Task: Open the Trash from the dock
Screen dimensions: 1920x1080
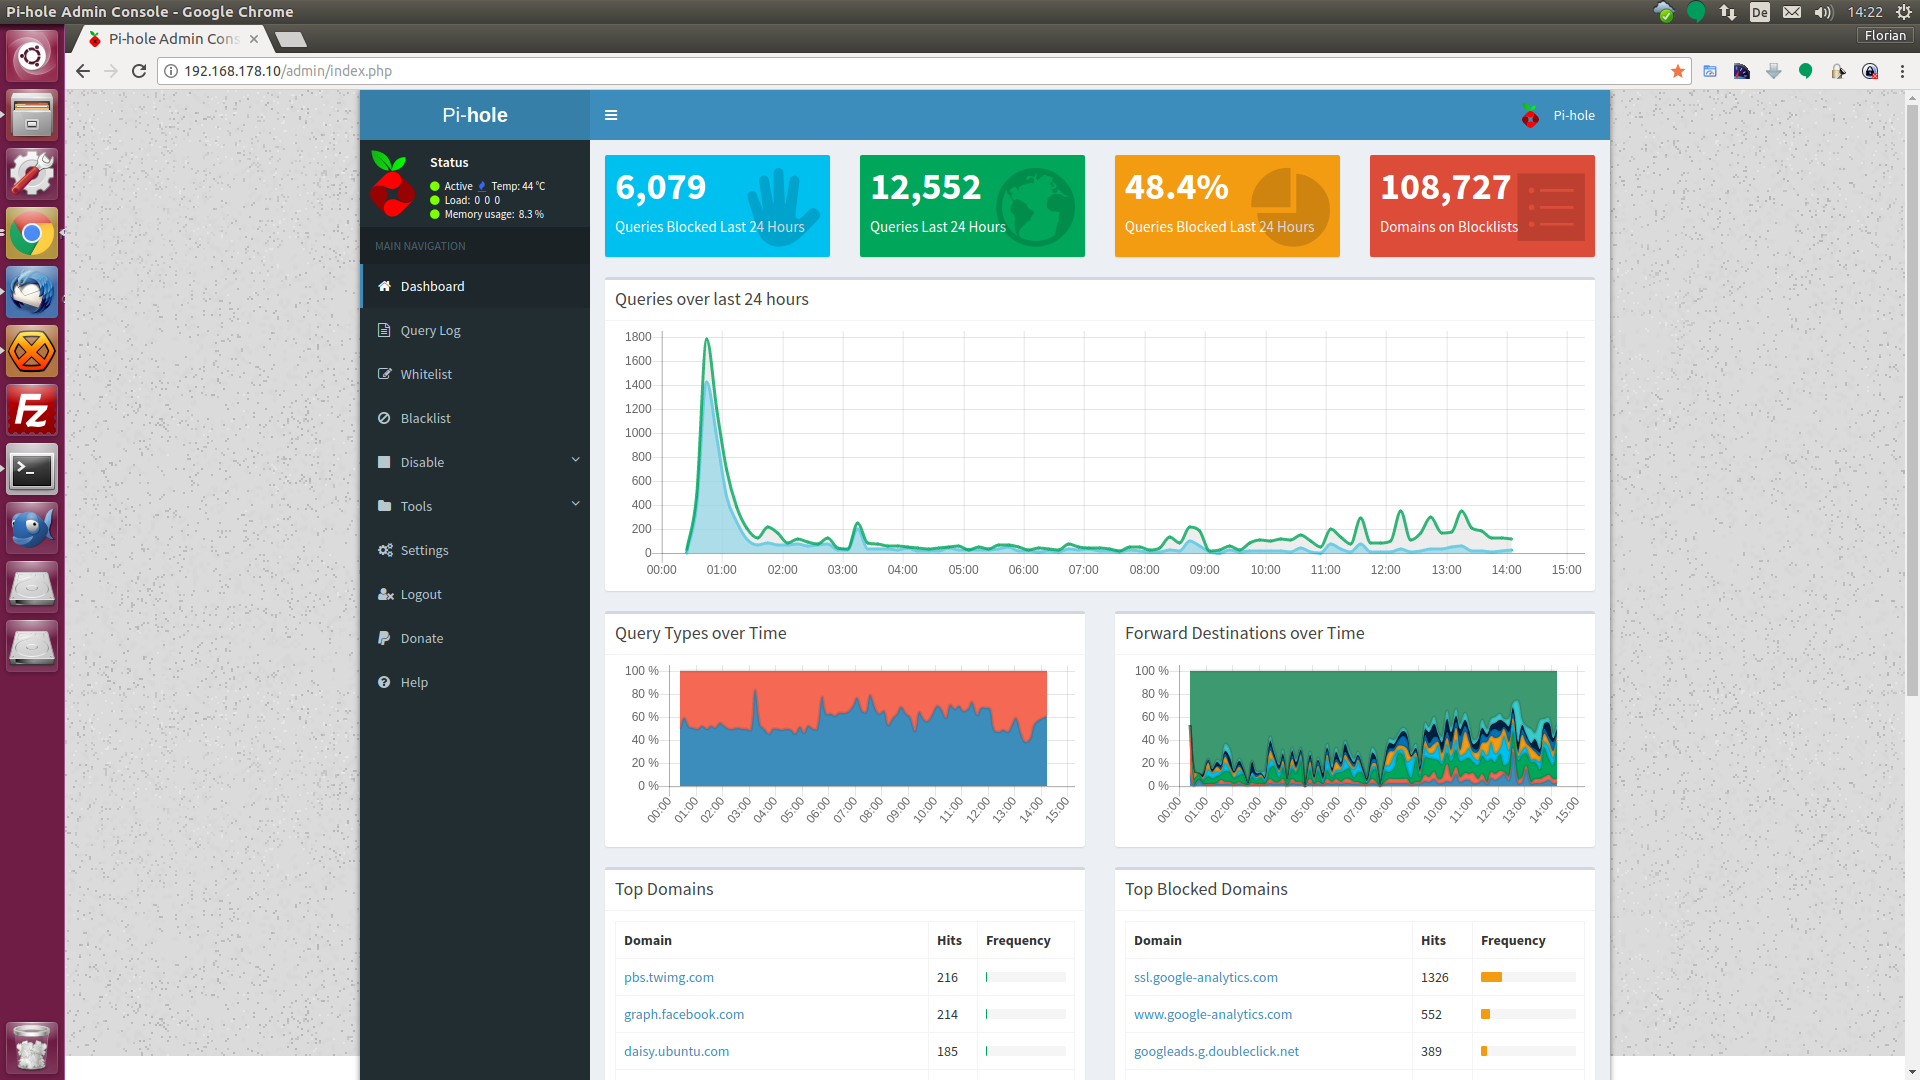Action: [x=32, y=1047]
